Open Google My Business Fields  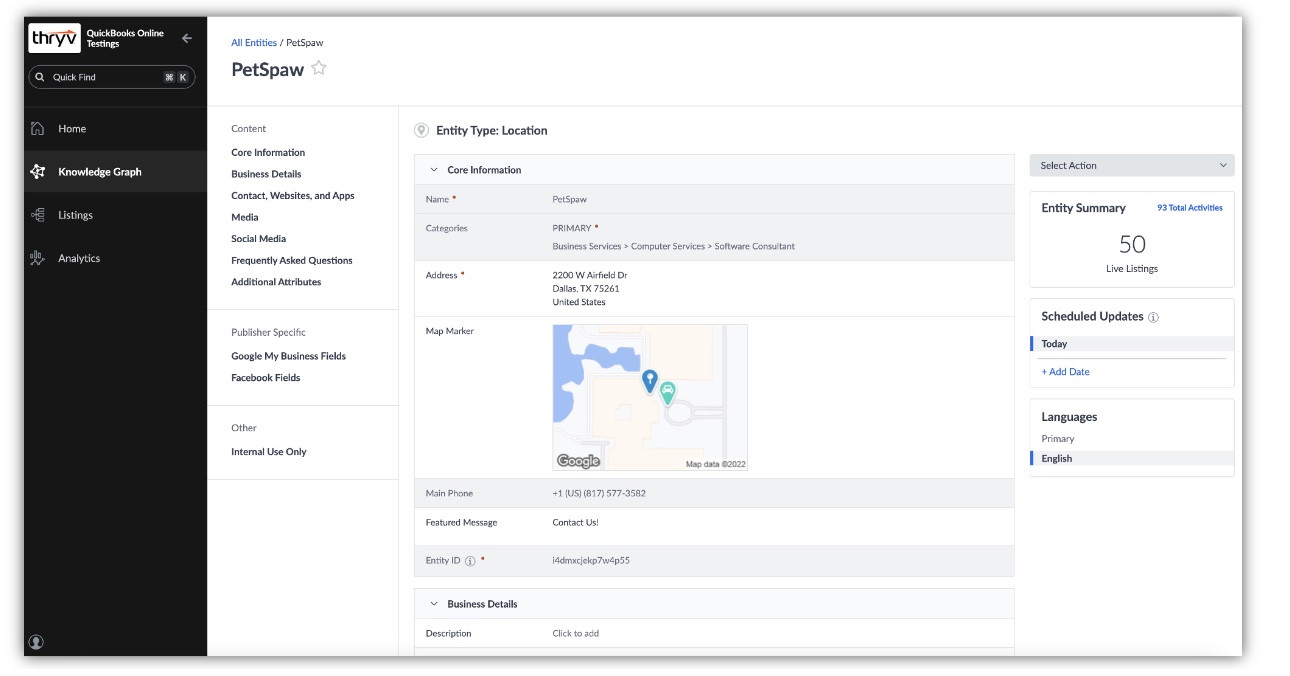pyautogui.click(x=289, y=356)
